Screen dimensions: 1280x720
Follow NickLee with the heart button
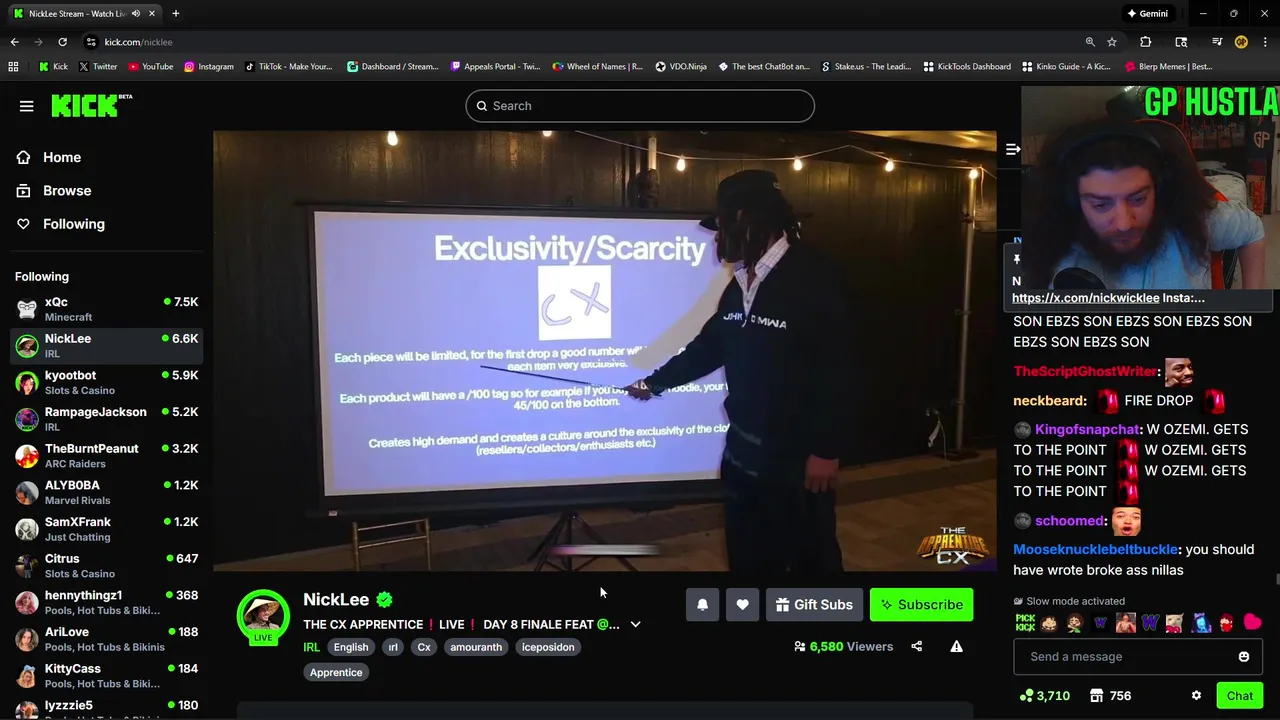pyautogui.click(x=742, y=605)
